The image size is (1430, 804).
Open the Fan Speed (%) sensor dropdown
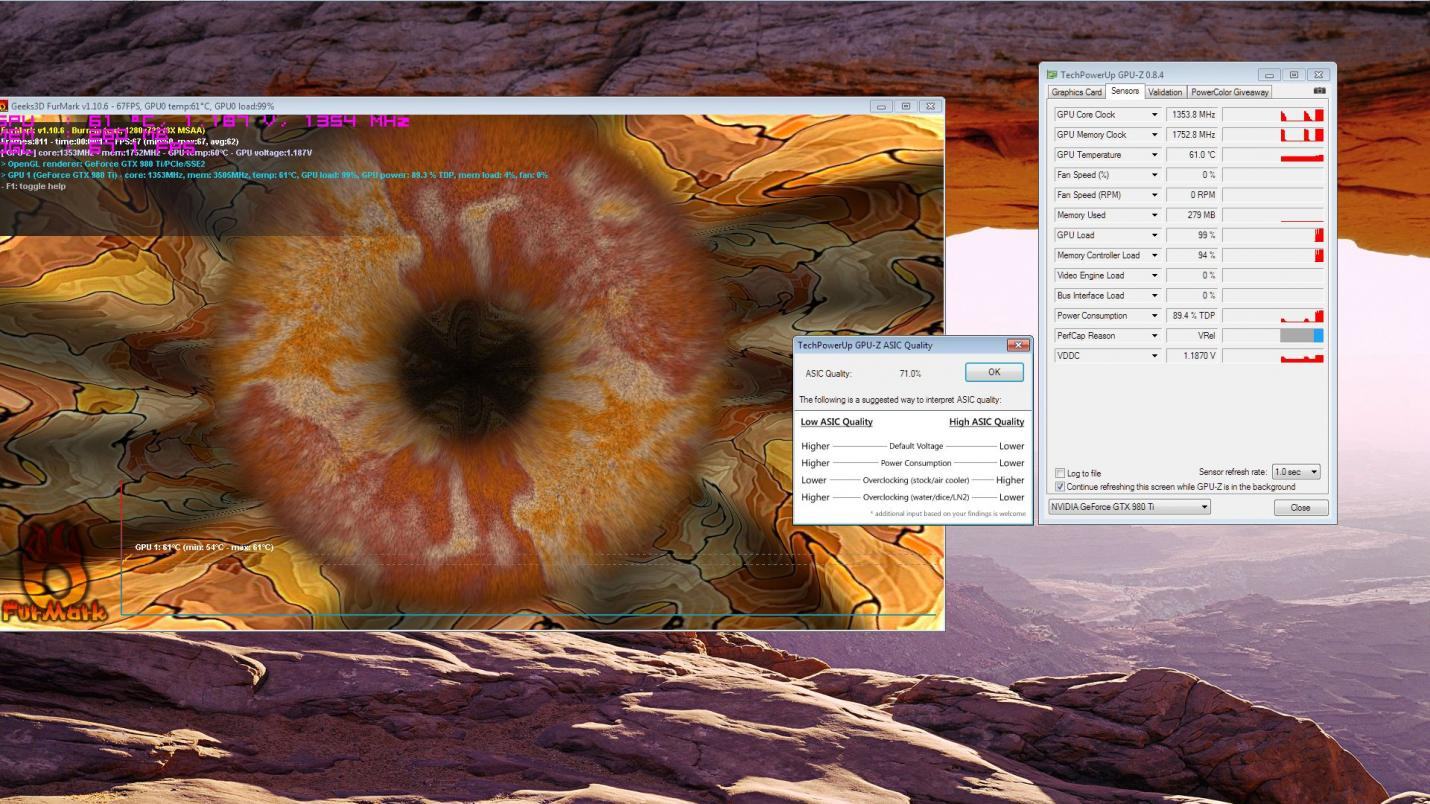click(x=1155, y=175)
